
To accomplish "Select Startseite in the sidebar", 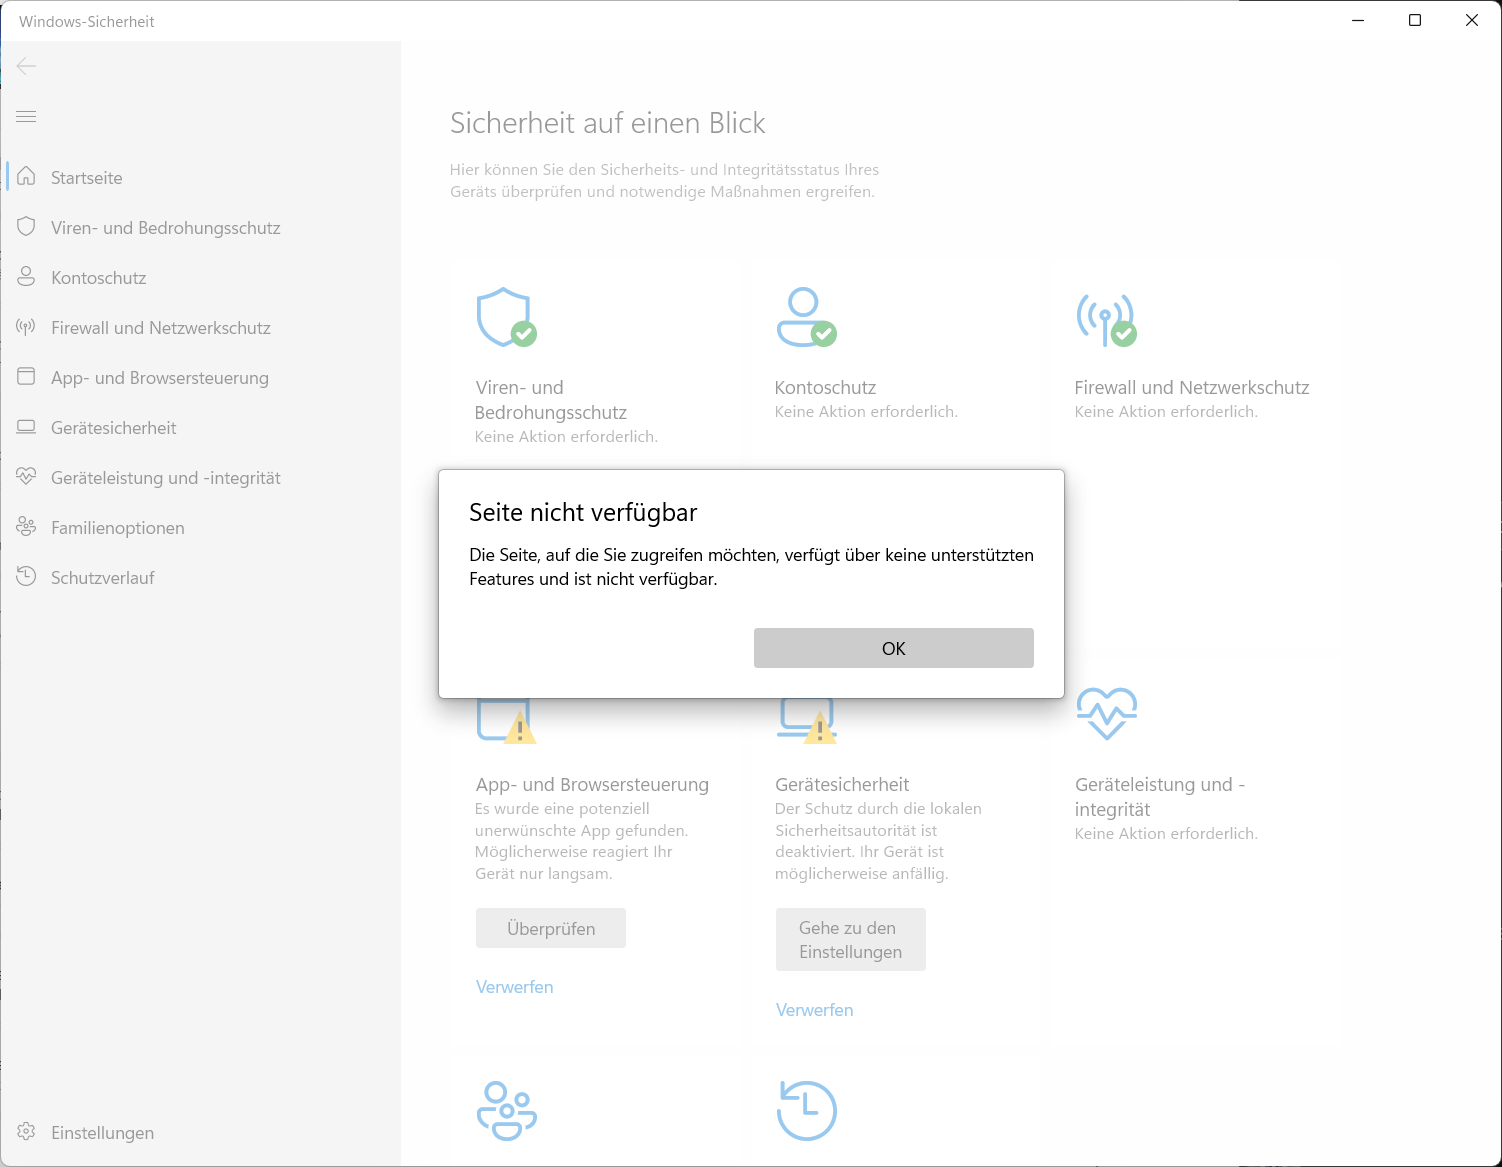I will (x=200, y=177).
